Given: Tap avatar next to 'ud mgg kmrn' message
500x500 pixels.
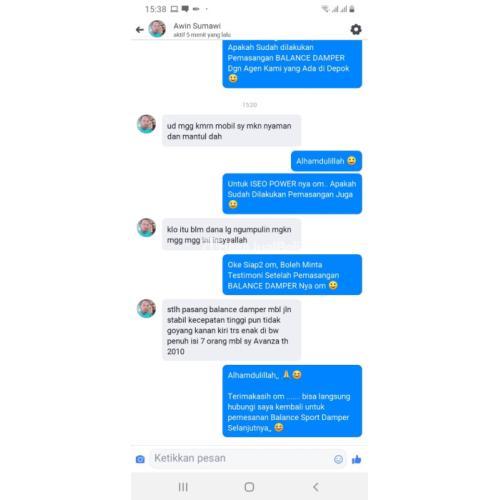Looking at the screenshot, I should [x=146, y=124].
